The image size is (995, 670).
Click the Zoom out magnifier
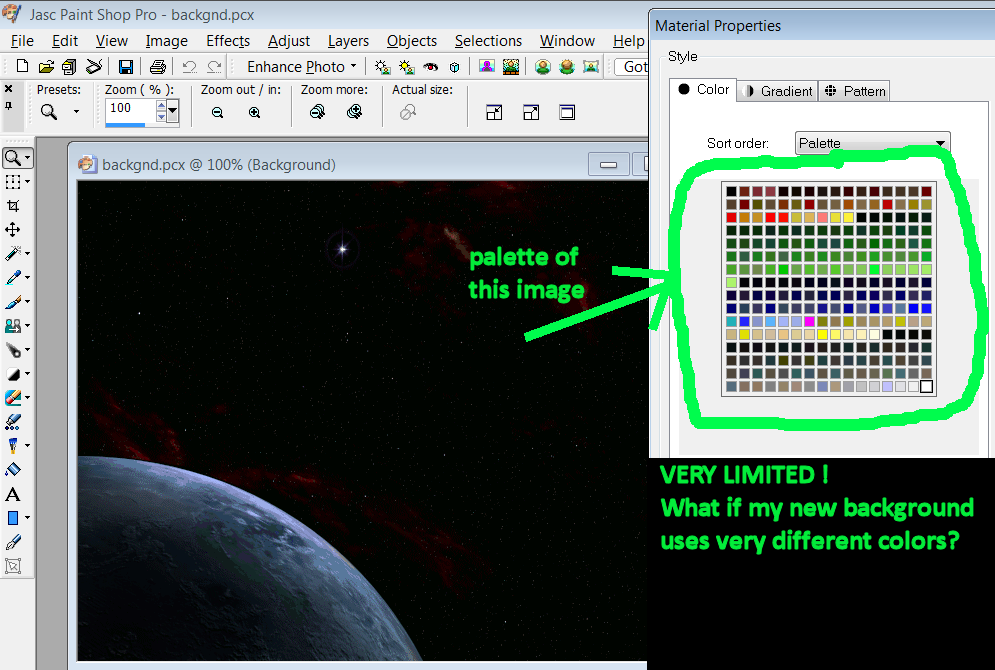217,113
